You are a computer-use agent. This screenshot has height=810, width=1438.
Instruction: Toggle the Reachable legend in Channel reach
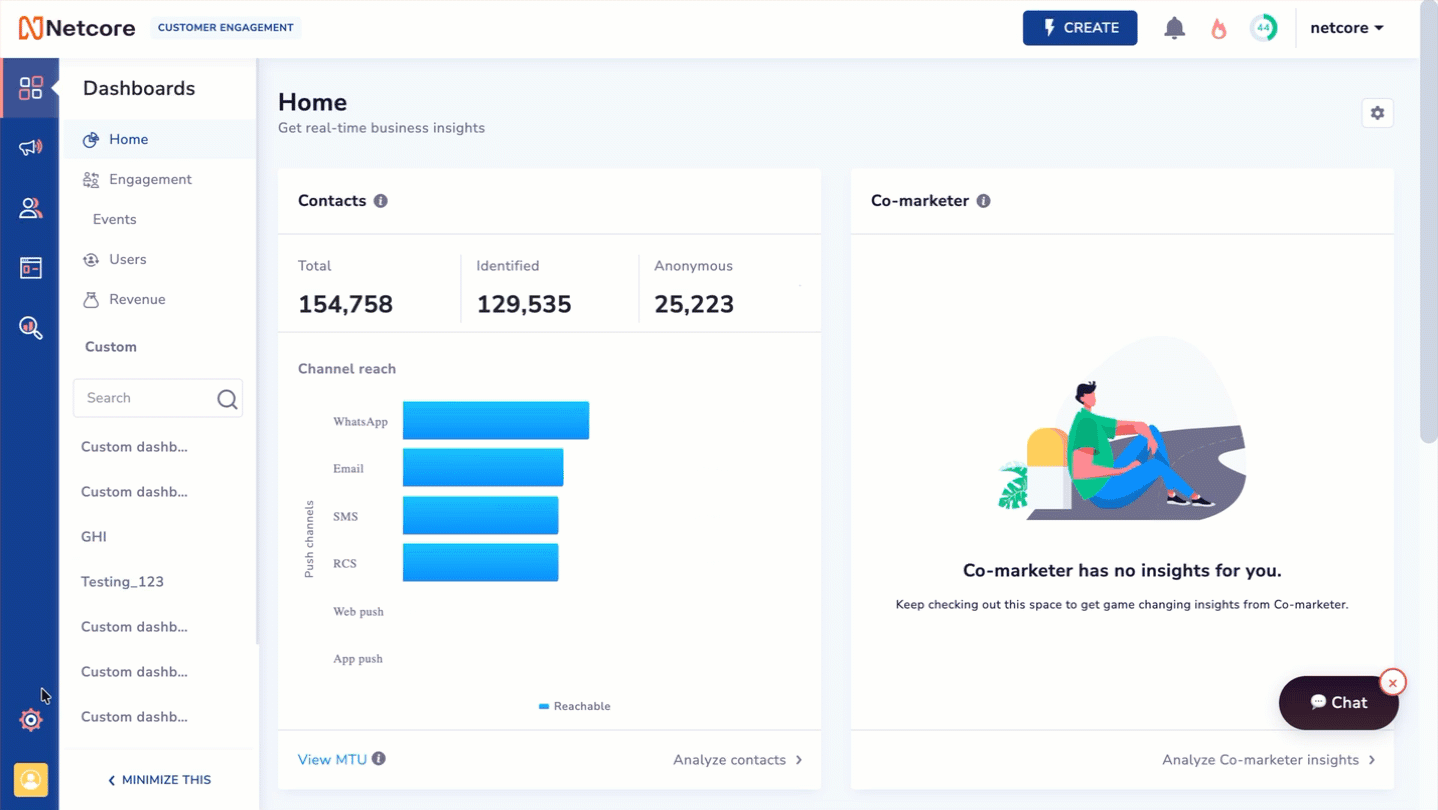(x=575, y=706)
